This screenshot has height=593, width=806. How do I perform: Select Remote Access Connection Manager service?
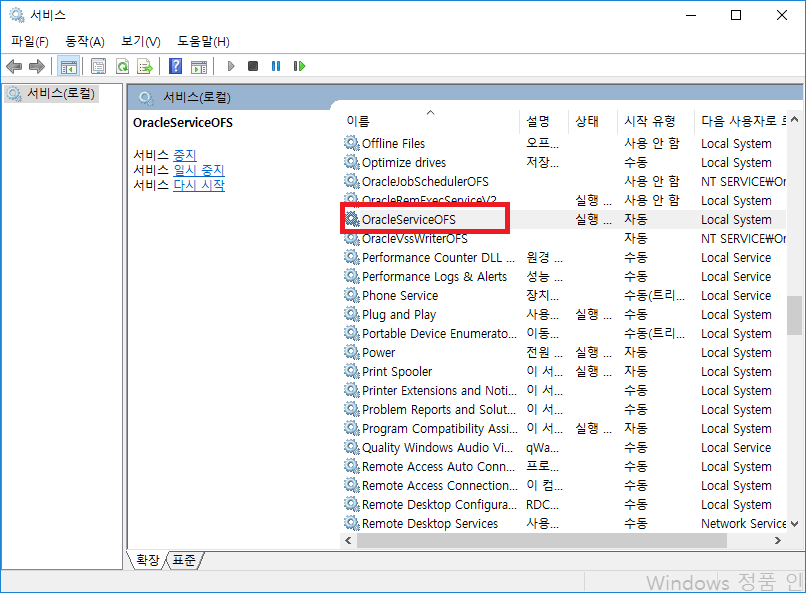(x=564, y=486)
